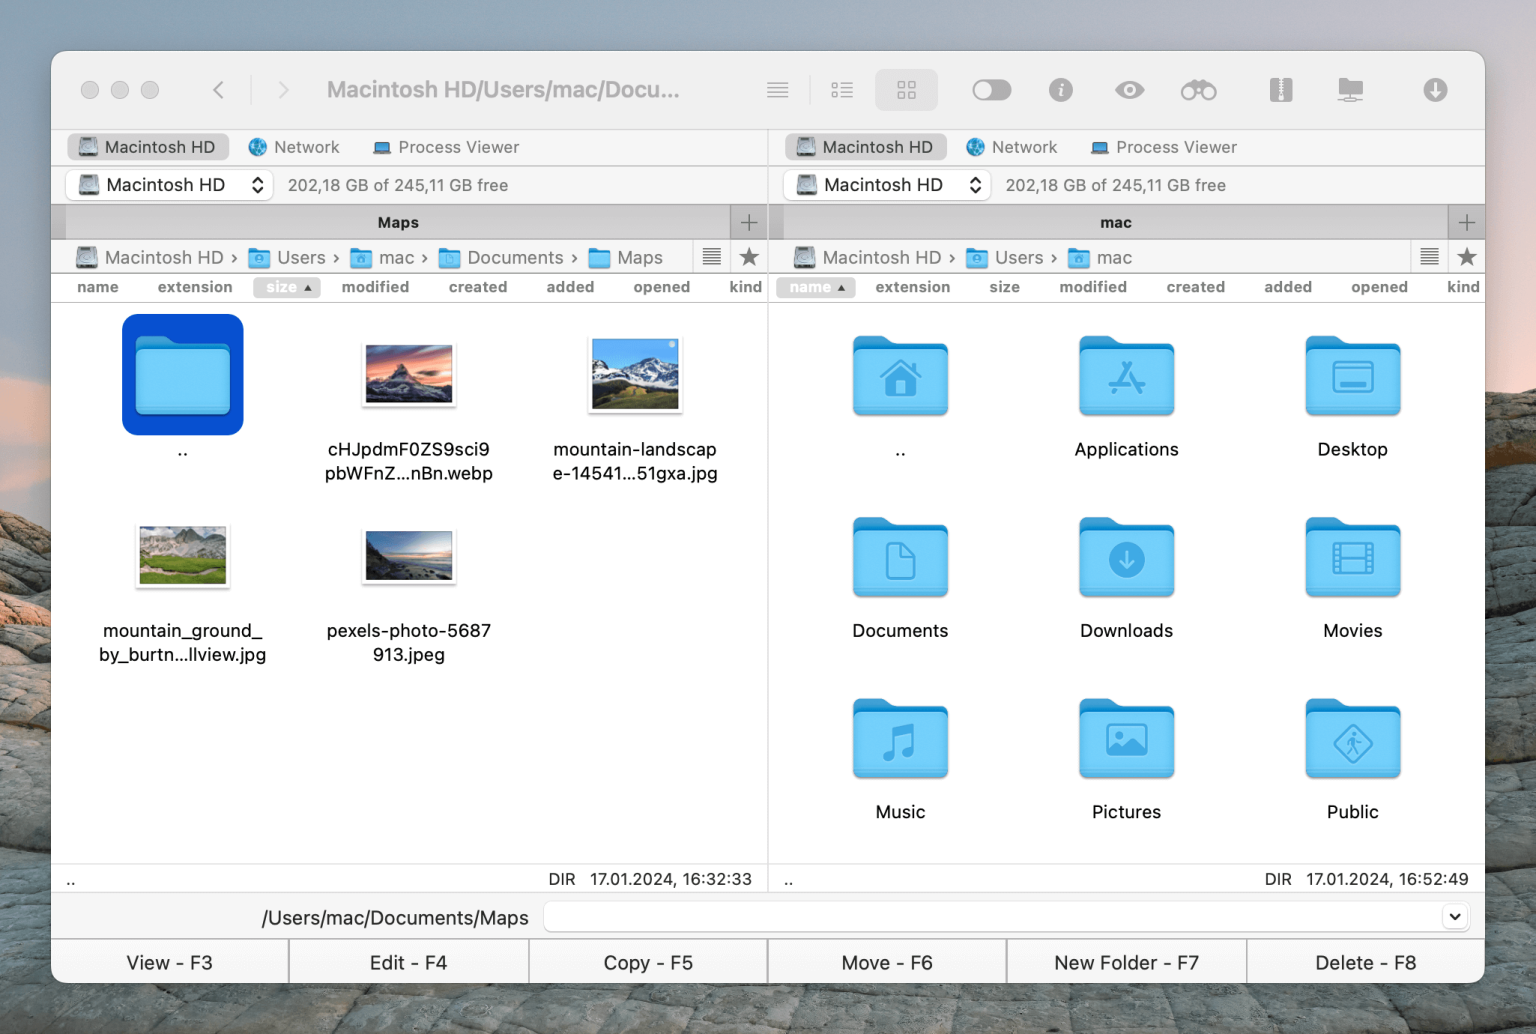Open the right pane column settings menu
Image resolution: width=1536 pixels, height=1034 pixels.
click(x=1428, y=256)
